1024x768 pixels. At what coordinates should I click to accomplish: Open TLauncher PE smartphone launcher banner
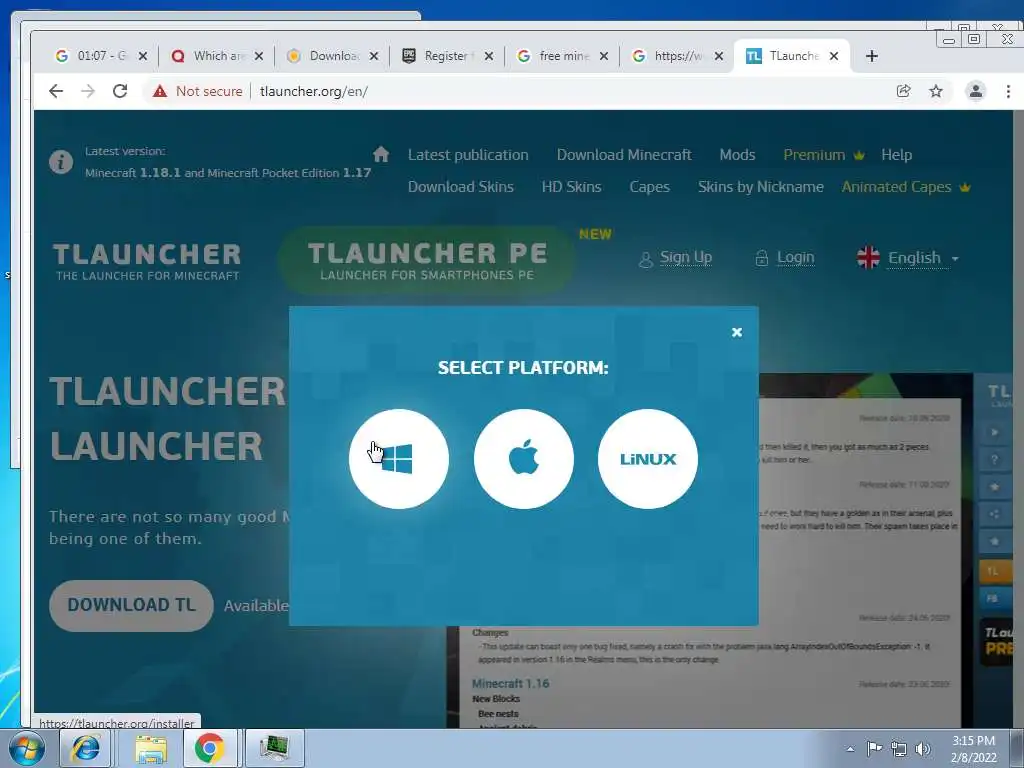click(x=427, y=260)
